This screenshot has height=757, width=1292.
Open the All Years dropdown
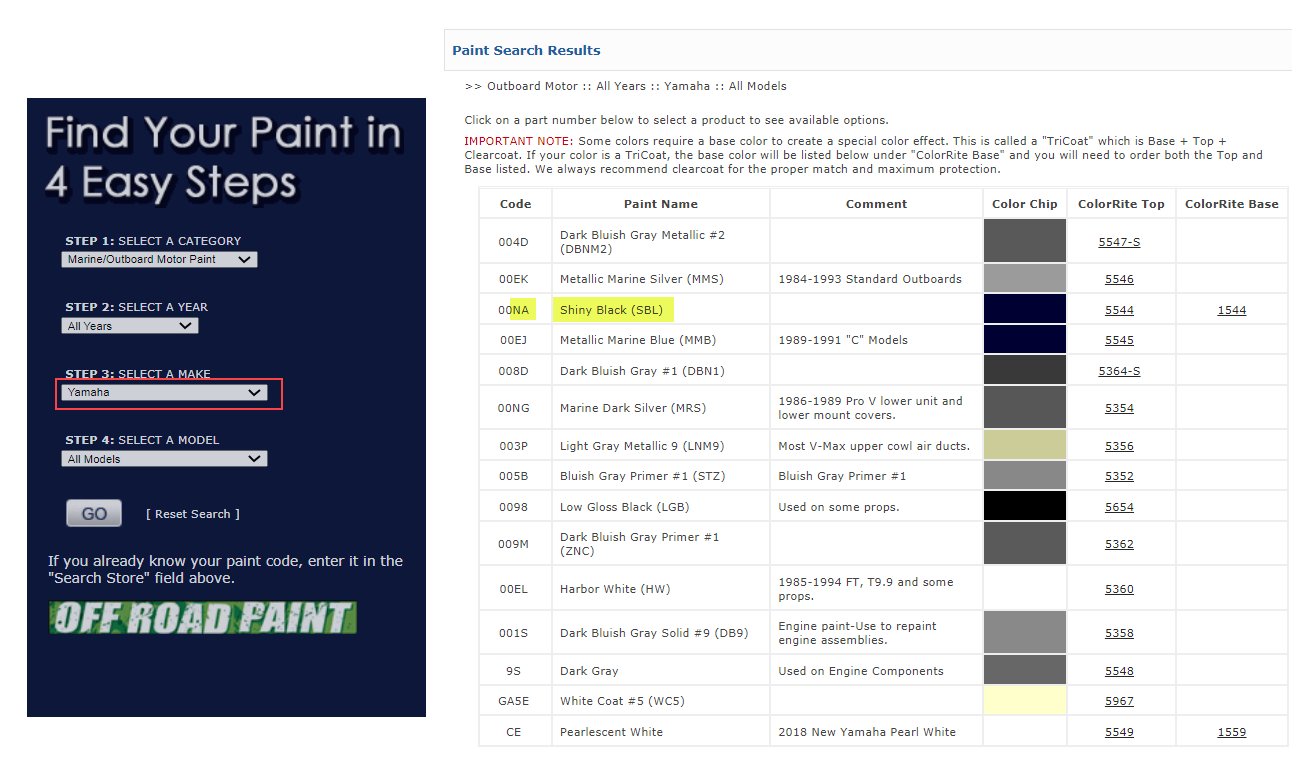[130, 326]
